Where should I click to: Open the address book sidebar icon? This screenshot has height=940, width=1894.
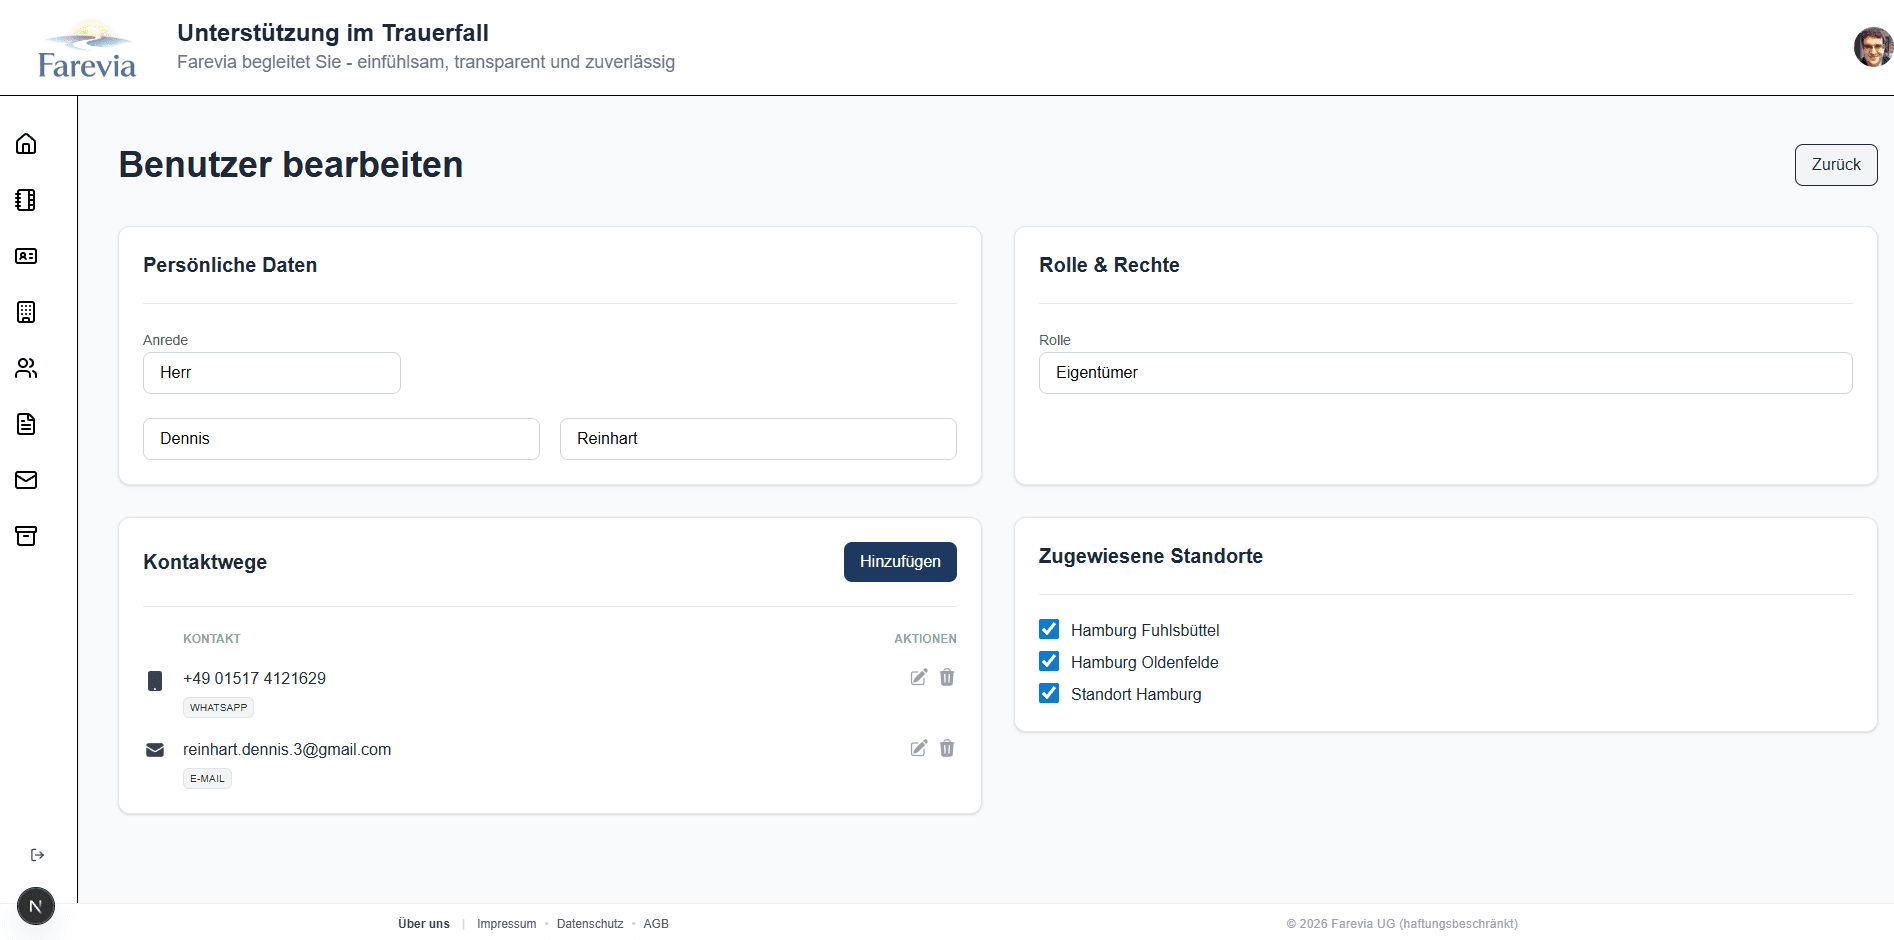coord(26,200)
